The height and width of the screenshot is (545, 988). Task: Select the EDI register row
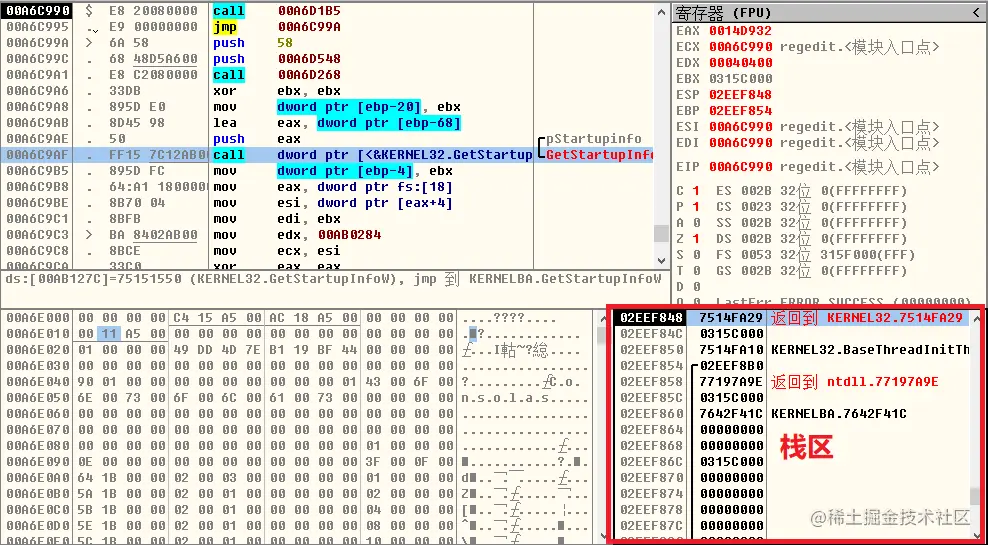pyautogui.click(x=808, y=143)
